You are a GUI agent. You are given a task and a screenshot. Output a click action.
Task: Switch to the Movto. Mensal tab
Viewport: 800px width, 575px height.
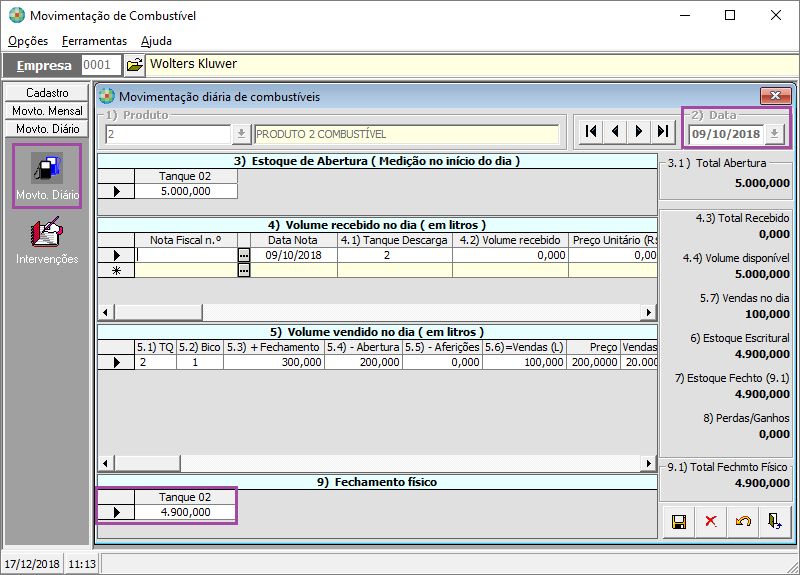47,111
